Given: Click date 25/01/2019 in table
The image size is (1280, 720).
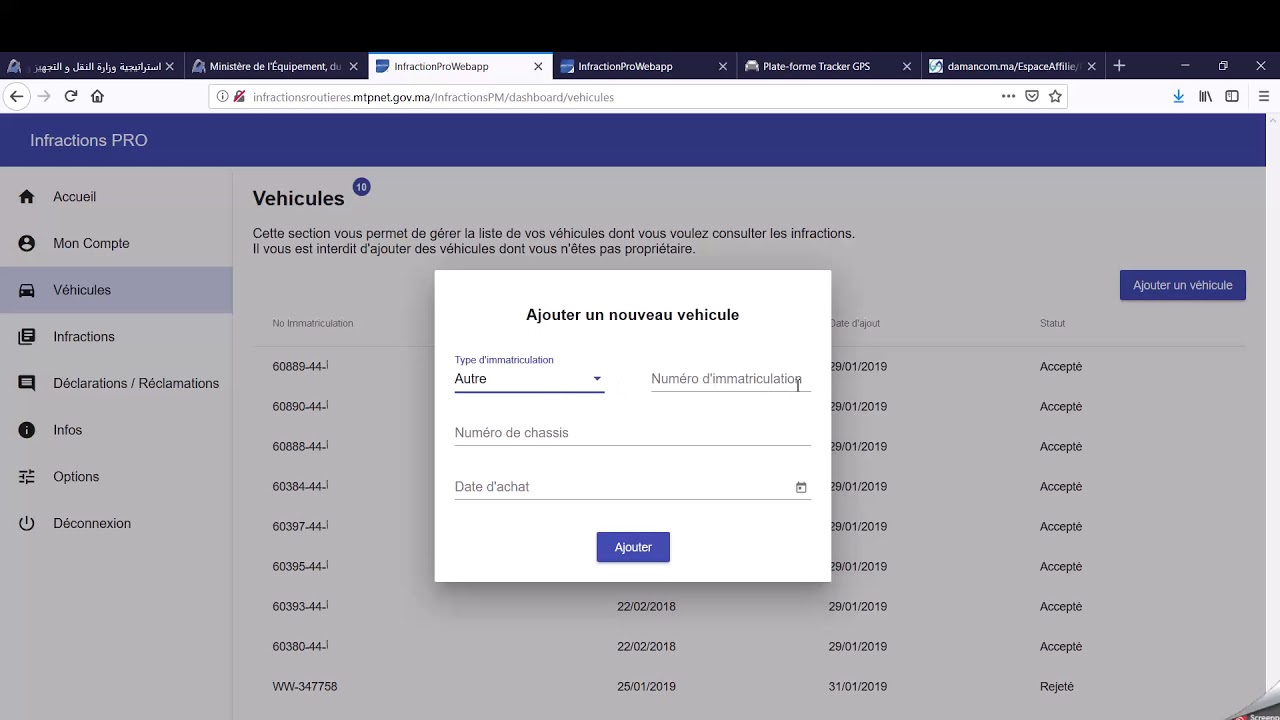Looking at the screenshot, I should (x=646, y=686).
